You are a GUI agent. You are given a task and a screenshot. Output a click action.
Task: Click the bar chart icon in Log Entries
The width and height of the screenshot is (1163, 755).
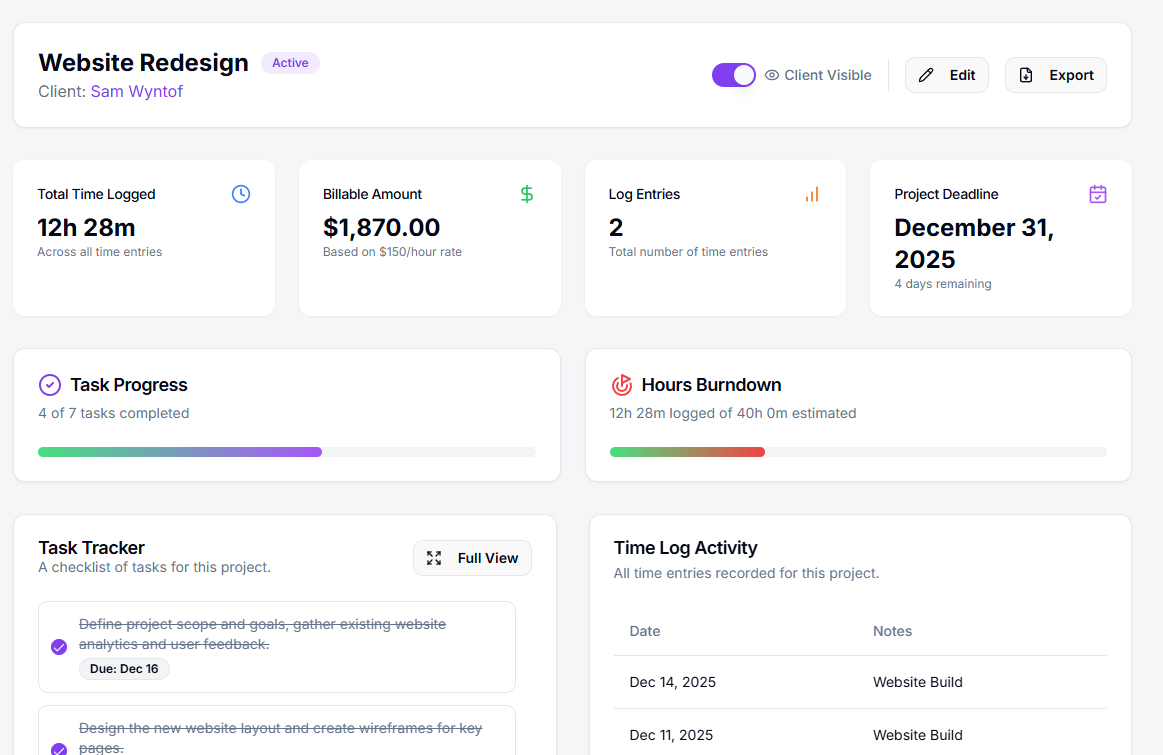point(812,194)
